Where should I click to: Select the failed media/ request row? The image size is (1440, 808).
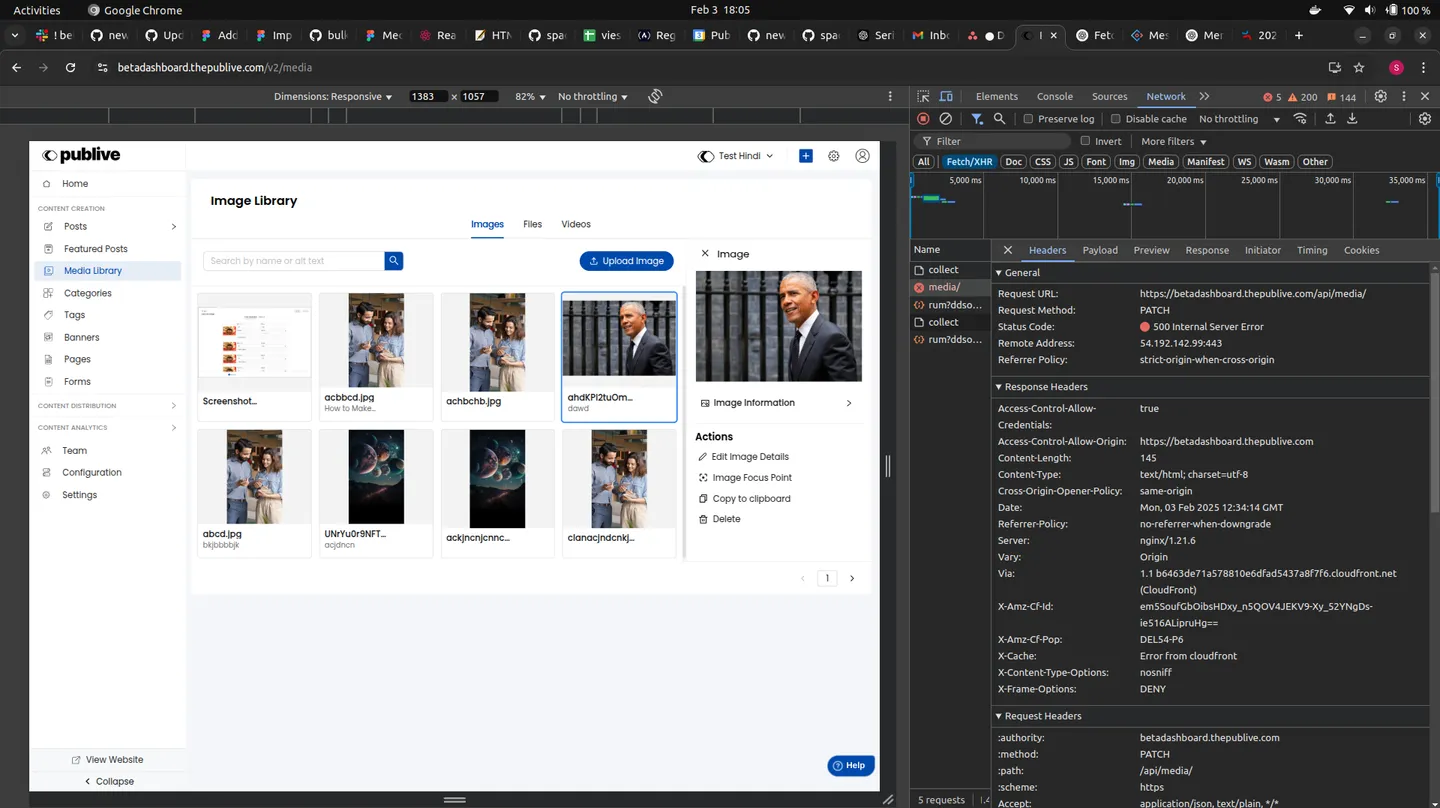click(950, 287)
